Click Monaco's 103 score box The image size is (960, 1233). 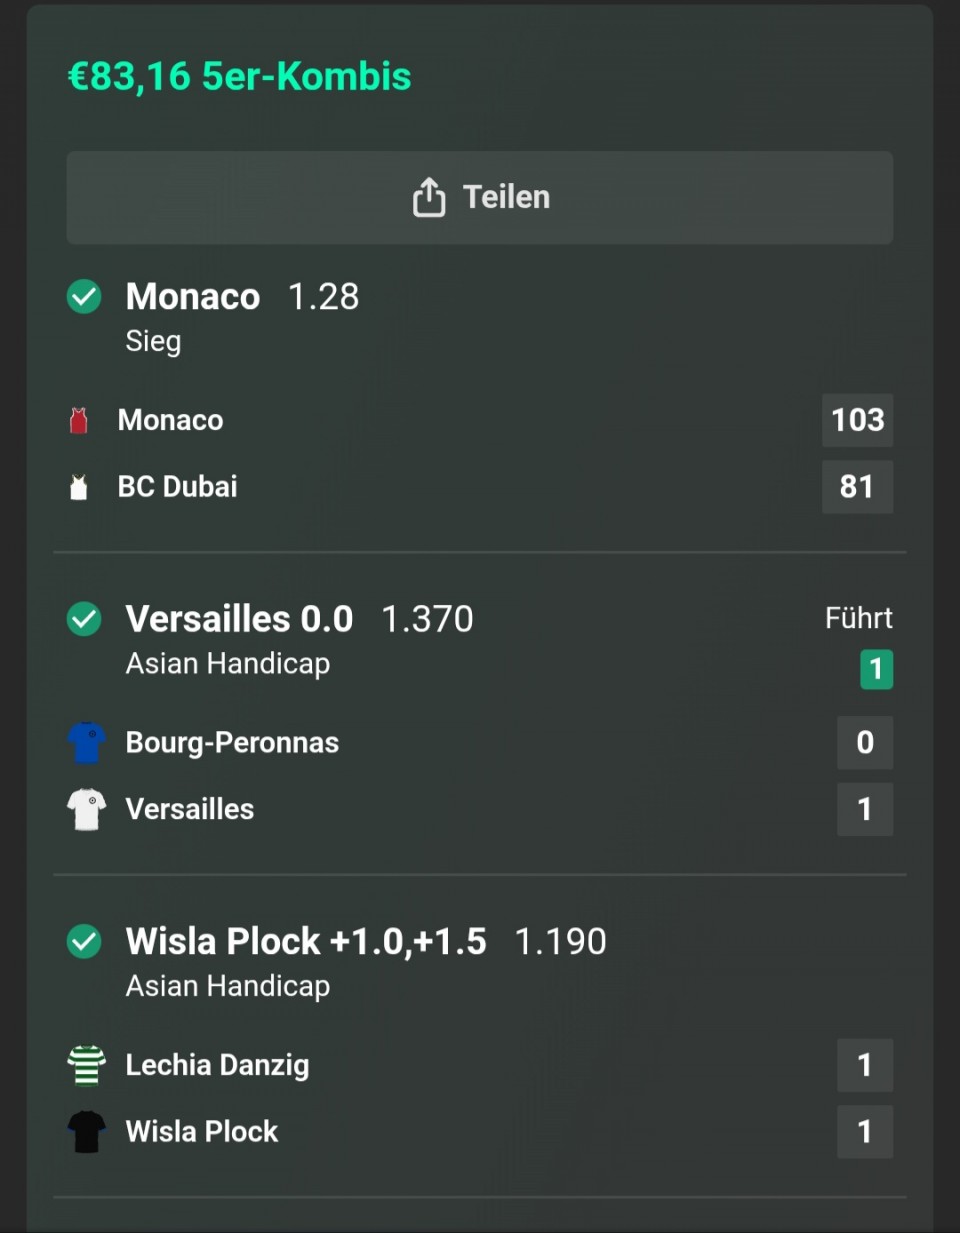(857, 420)
